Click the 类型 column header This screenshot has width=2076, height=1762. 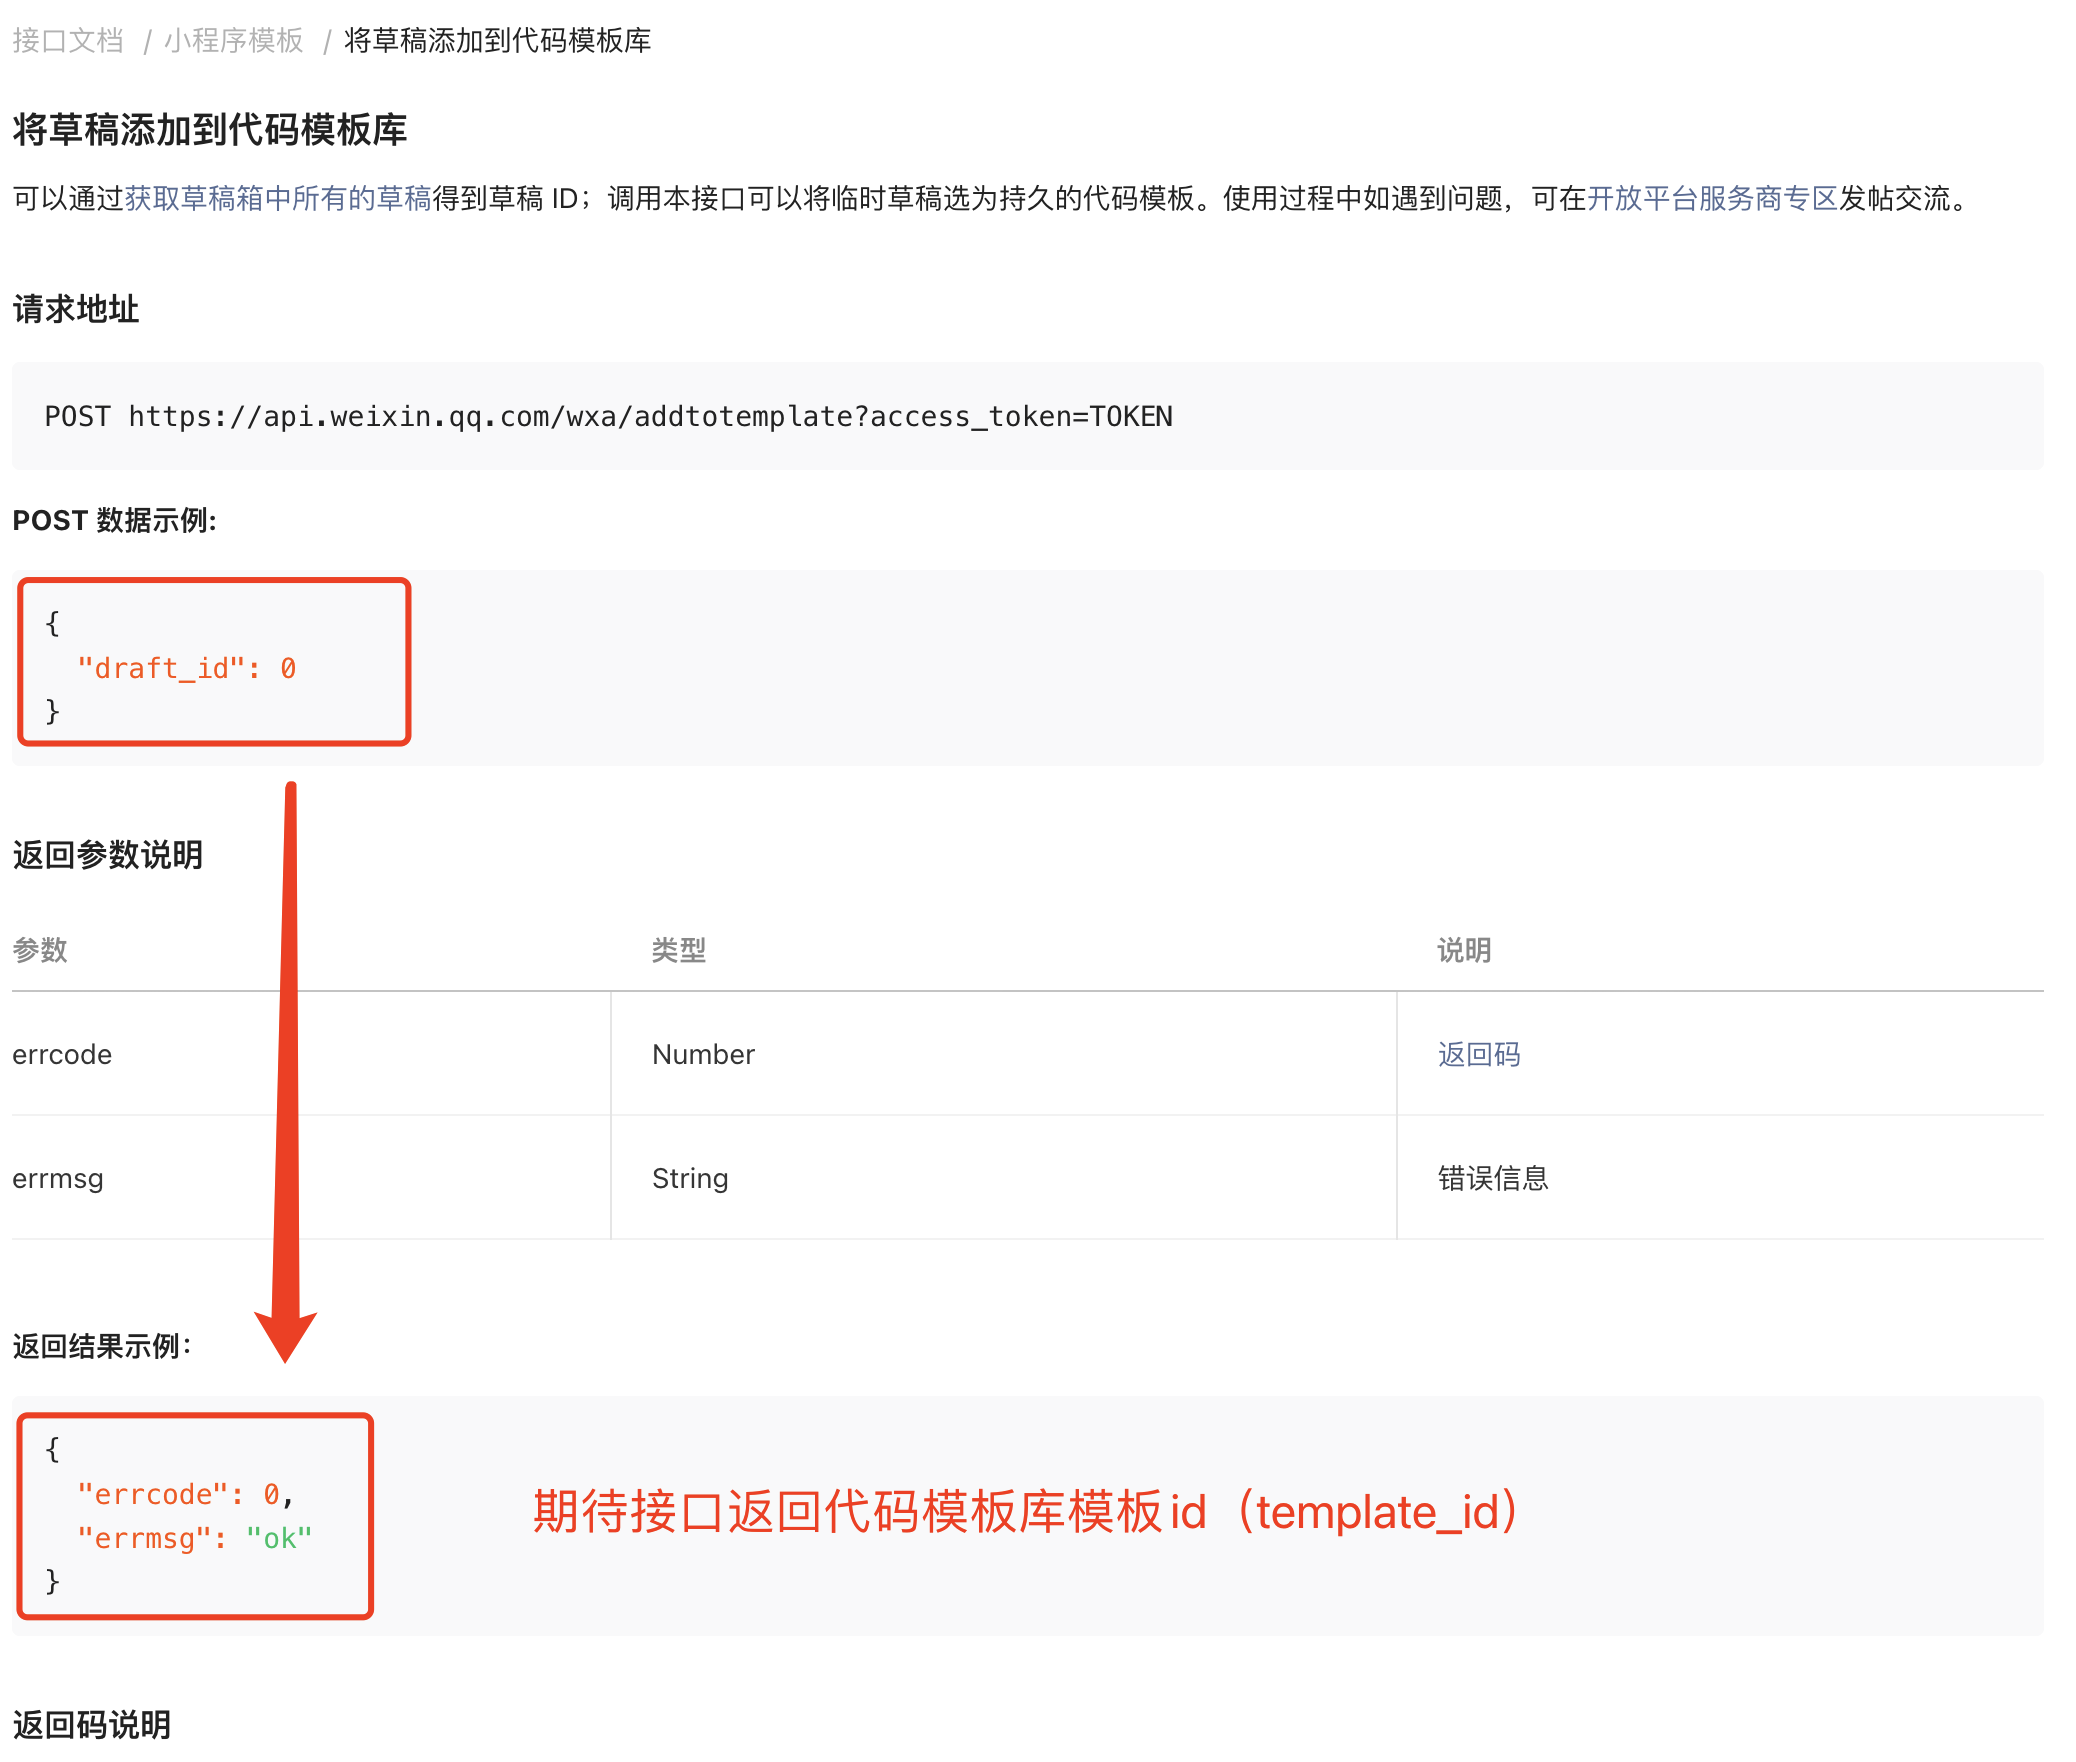678,950
